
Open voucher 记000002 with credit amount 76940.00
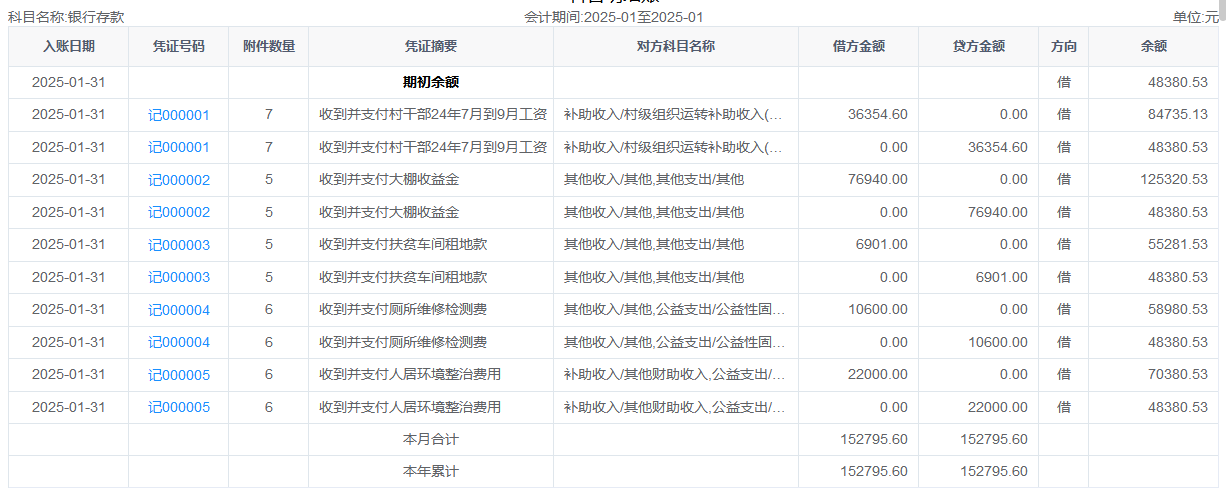(x=179, y=212)
